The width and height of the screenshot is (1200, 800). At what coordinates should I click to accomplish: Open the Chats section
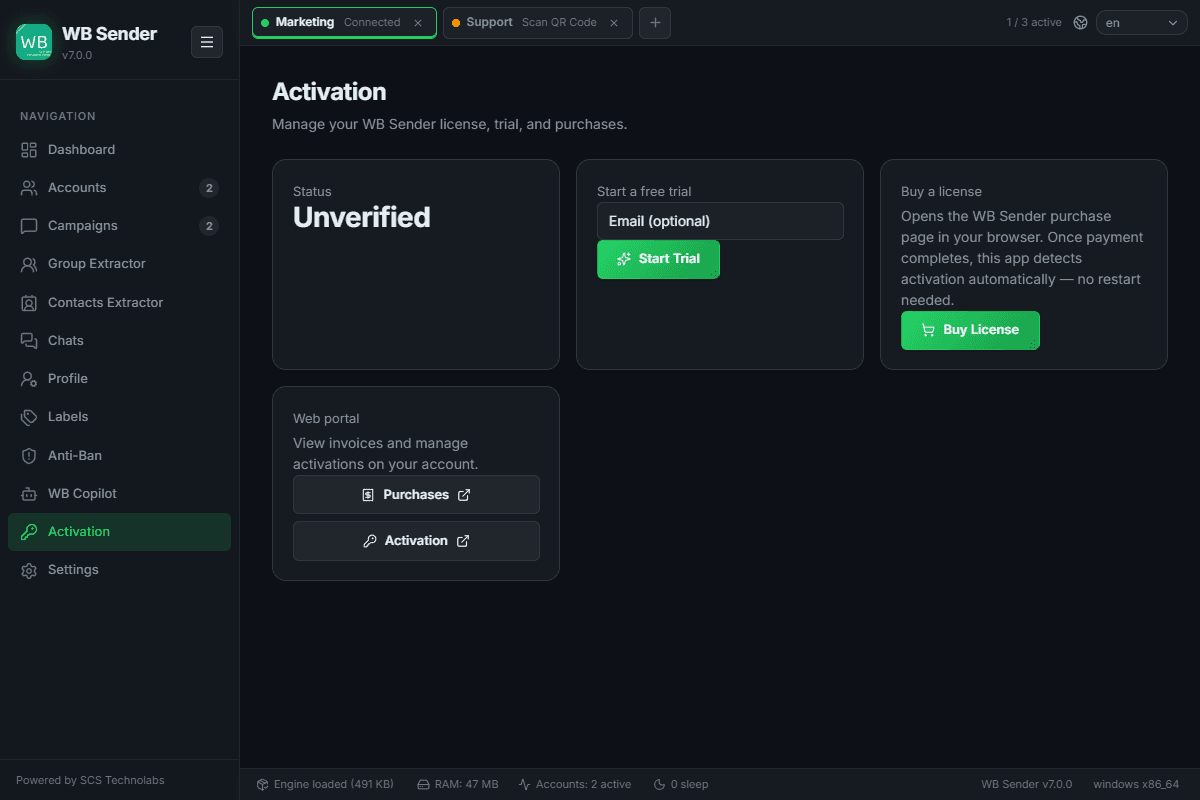[119, 341]
